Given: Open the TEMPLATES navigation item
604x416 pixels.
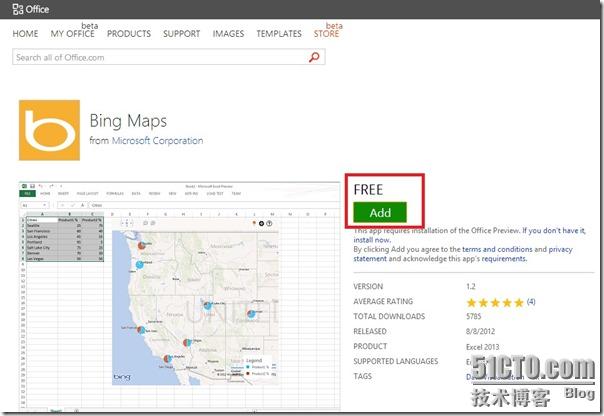Looking at the screenshot, I should [279, 34].
